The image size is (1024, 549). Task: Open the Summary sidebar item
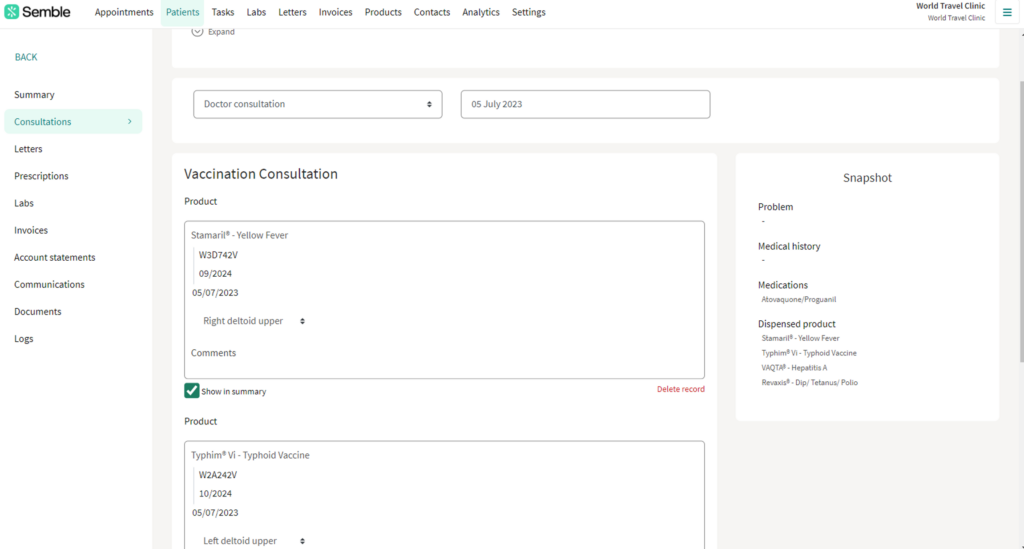tap(34, 95)
